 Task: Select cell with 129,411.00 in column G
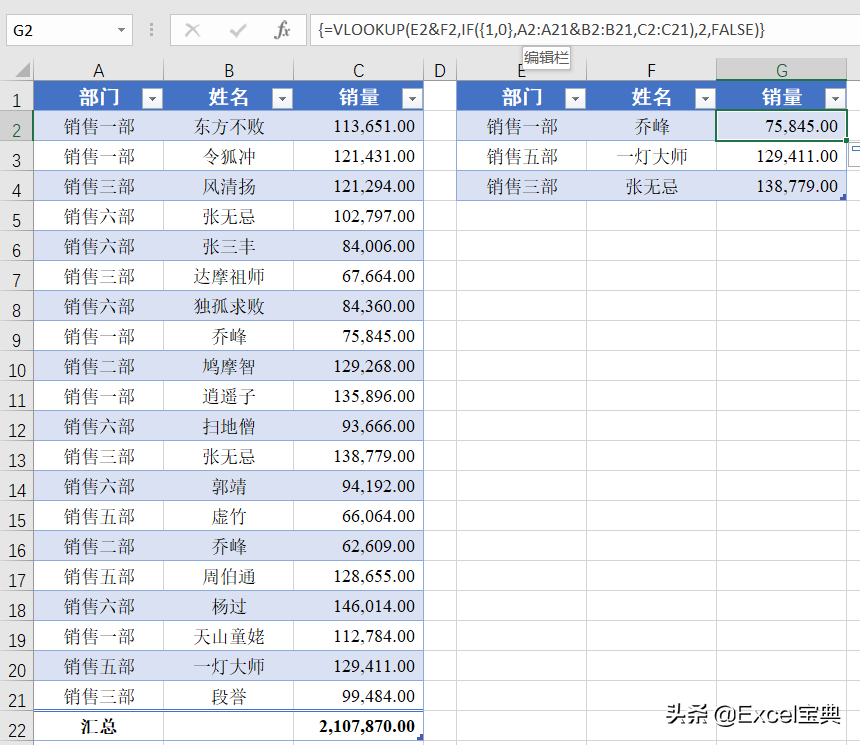pos(782,156)
